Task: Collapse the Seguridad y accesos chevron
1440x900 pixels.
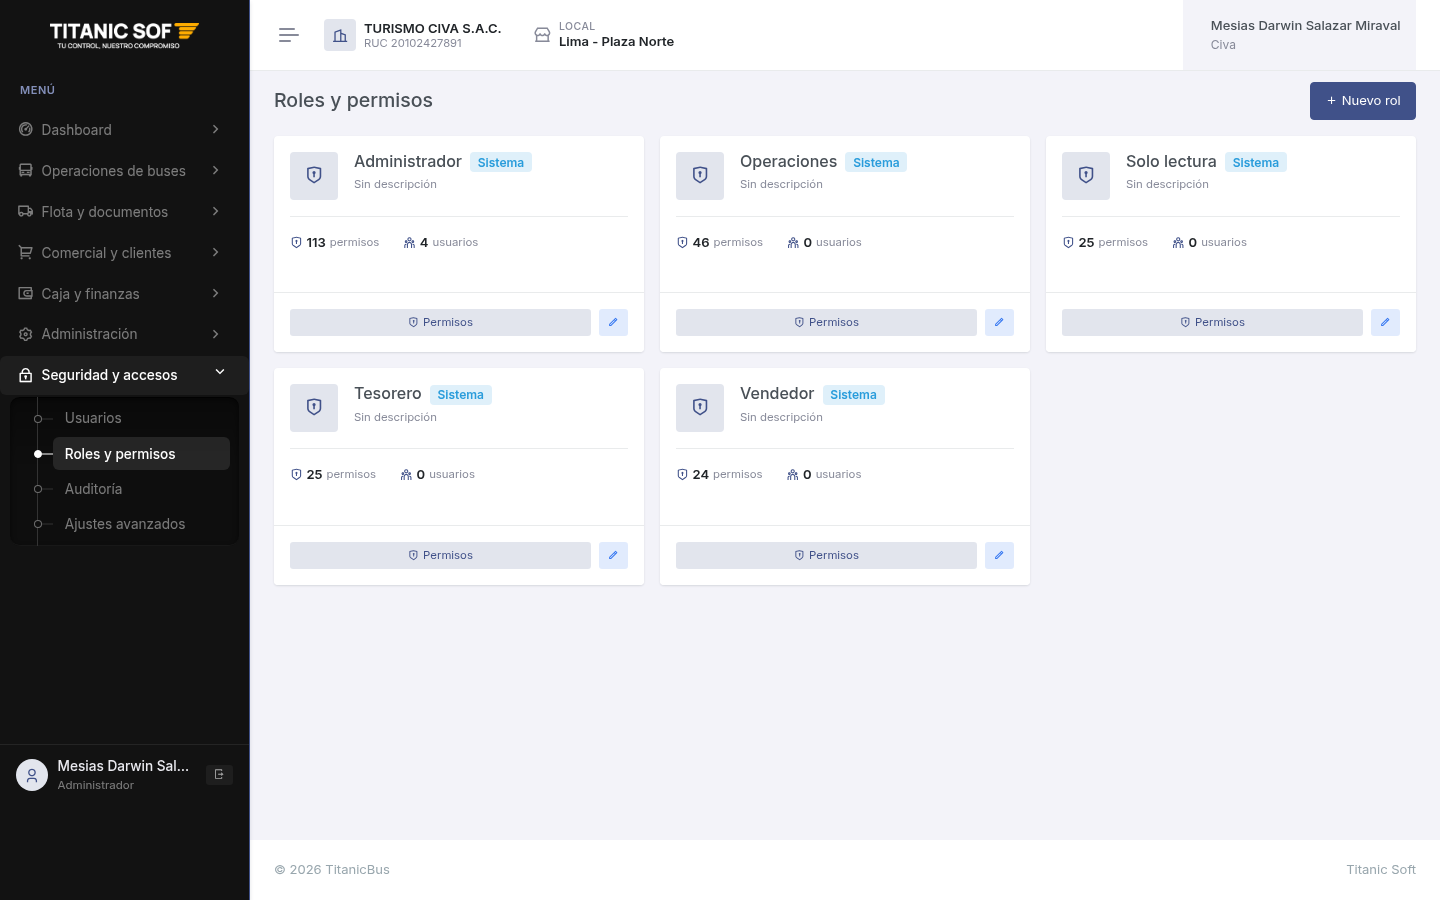Action: (x=220, y=373)
